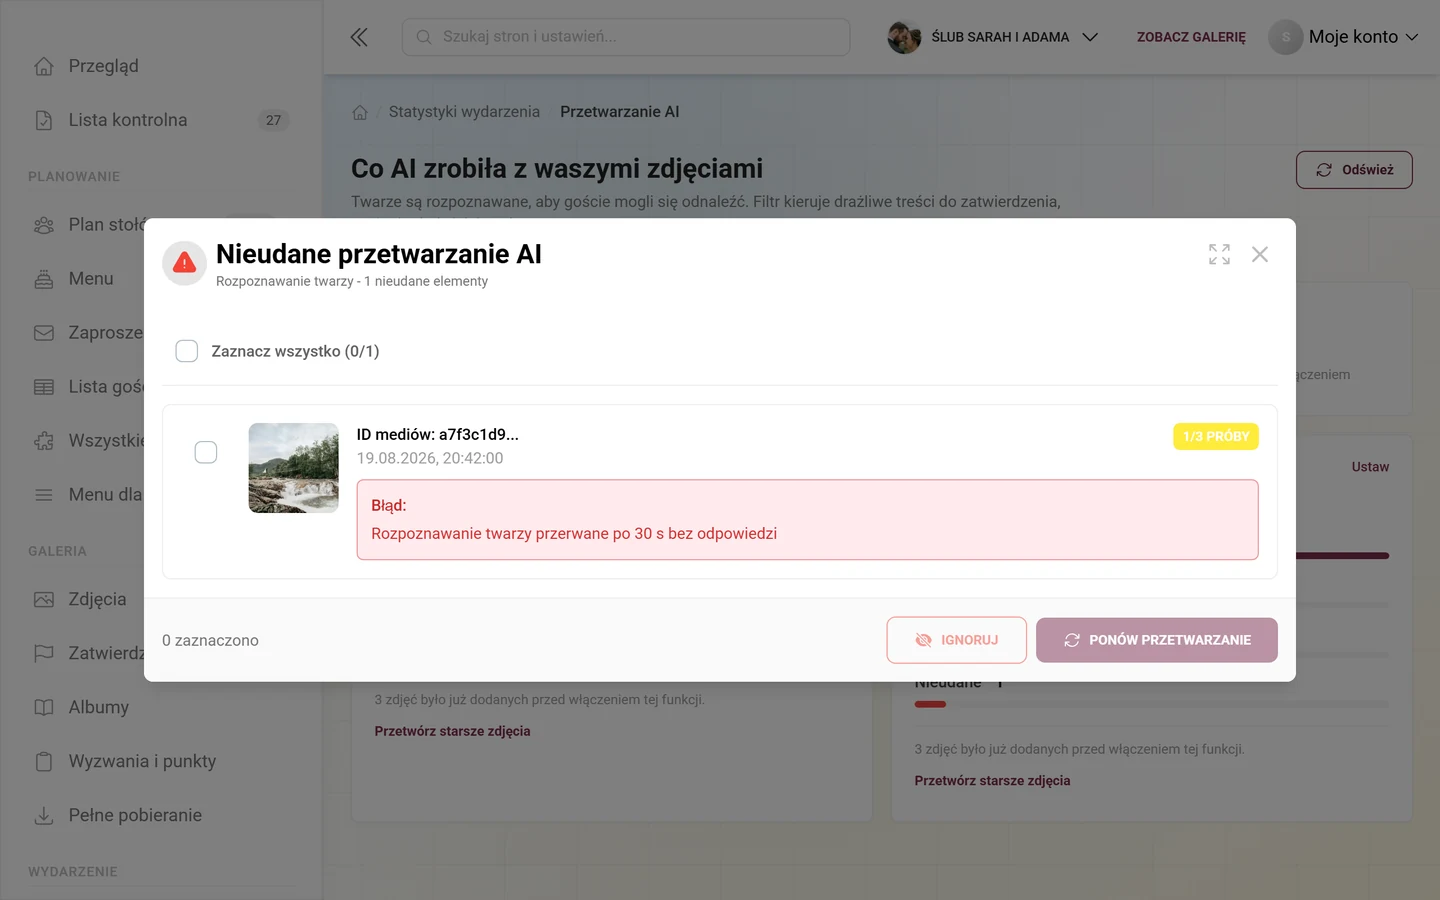The height and width of the screenshot is (900, 1440).
Task: Click Ponów przetwarzanie button
Action: (1157, 640)
